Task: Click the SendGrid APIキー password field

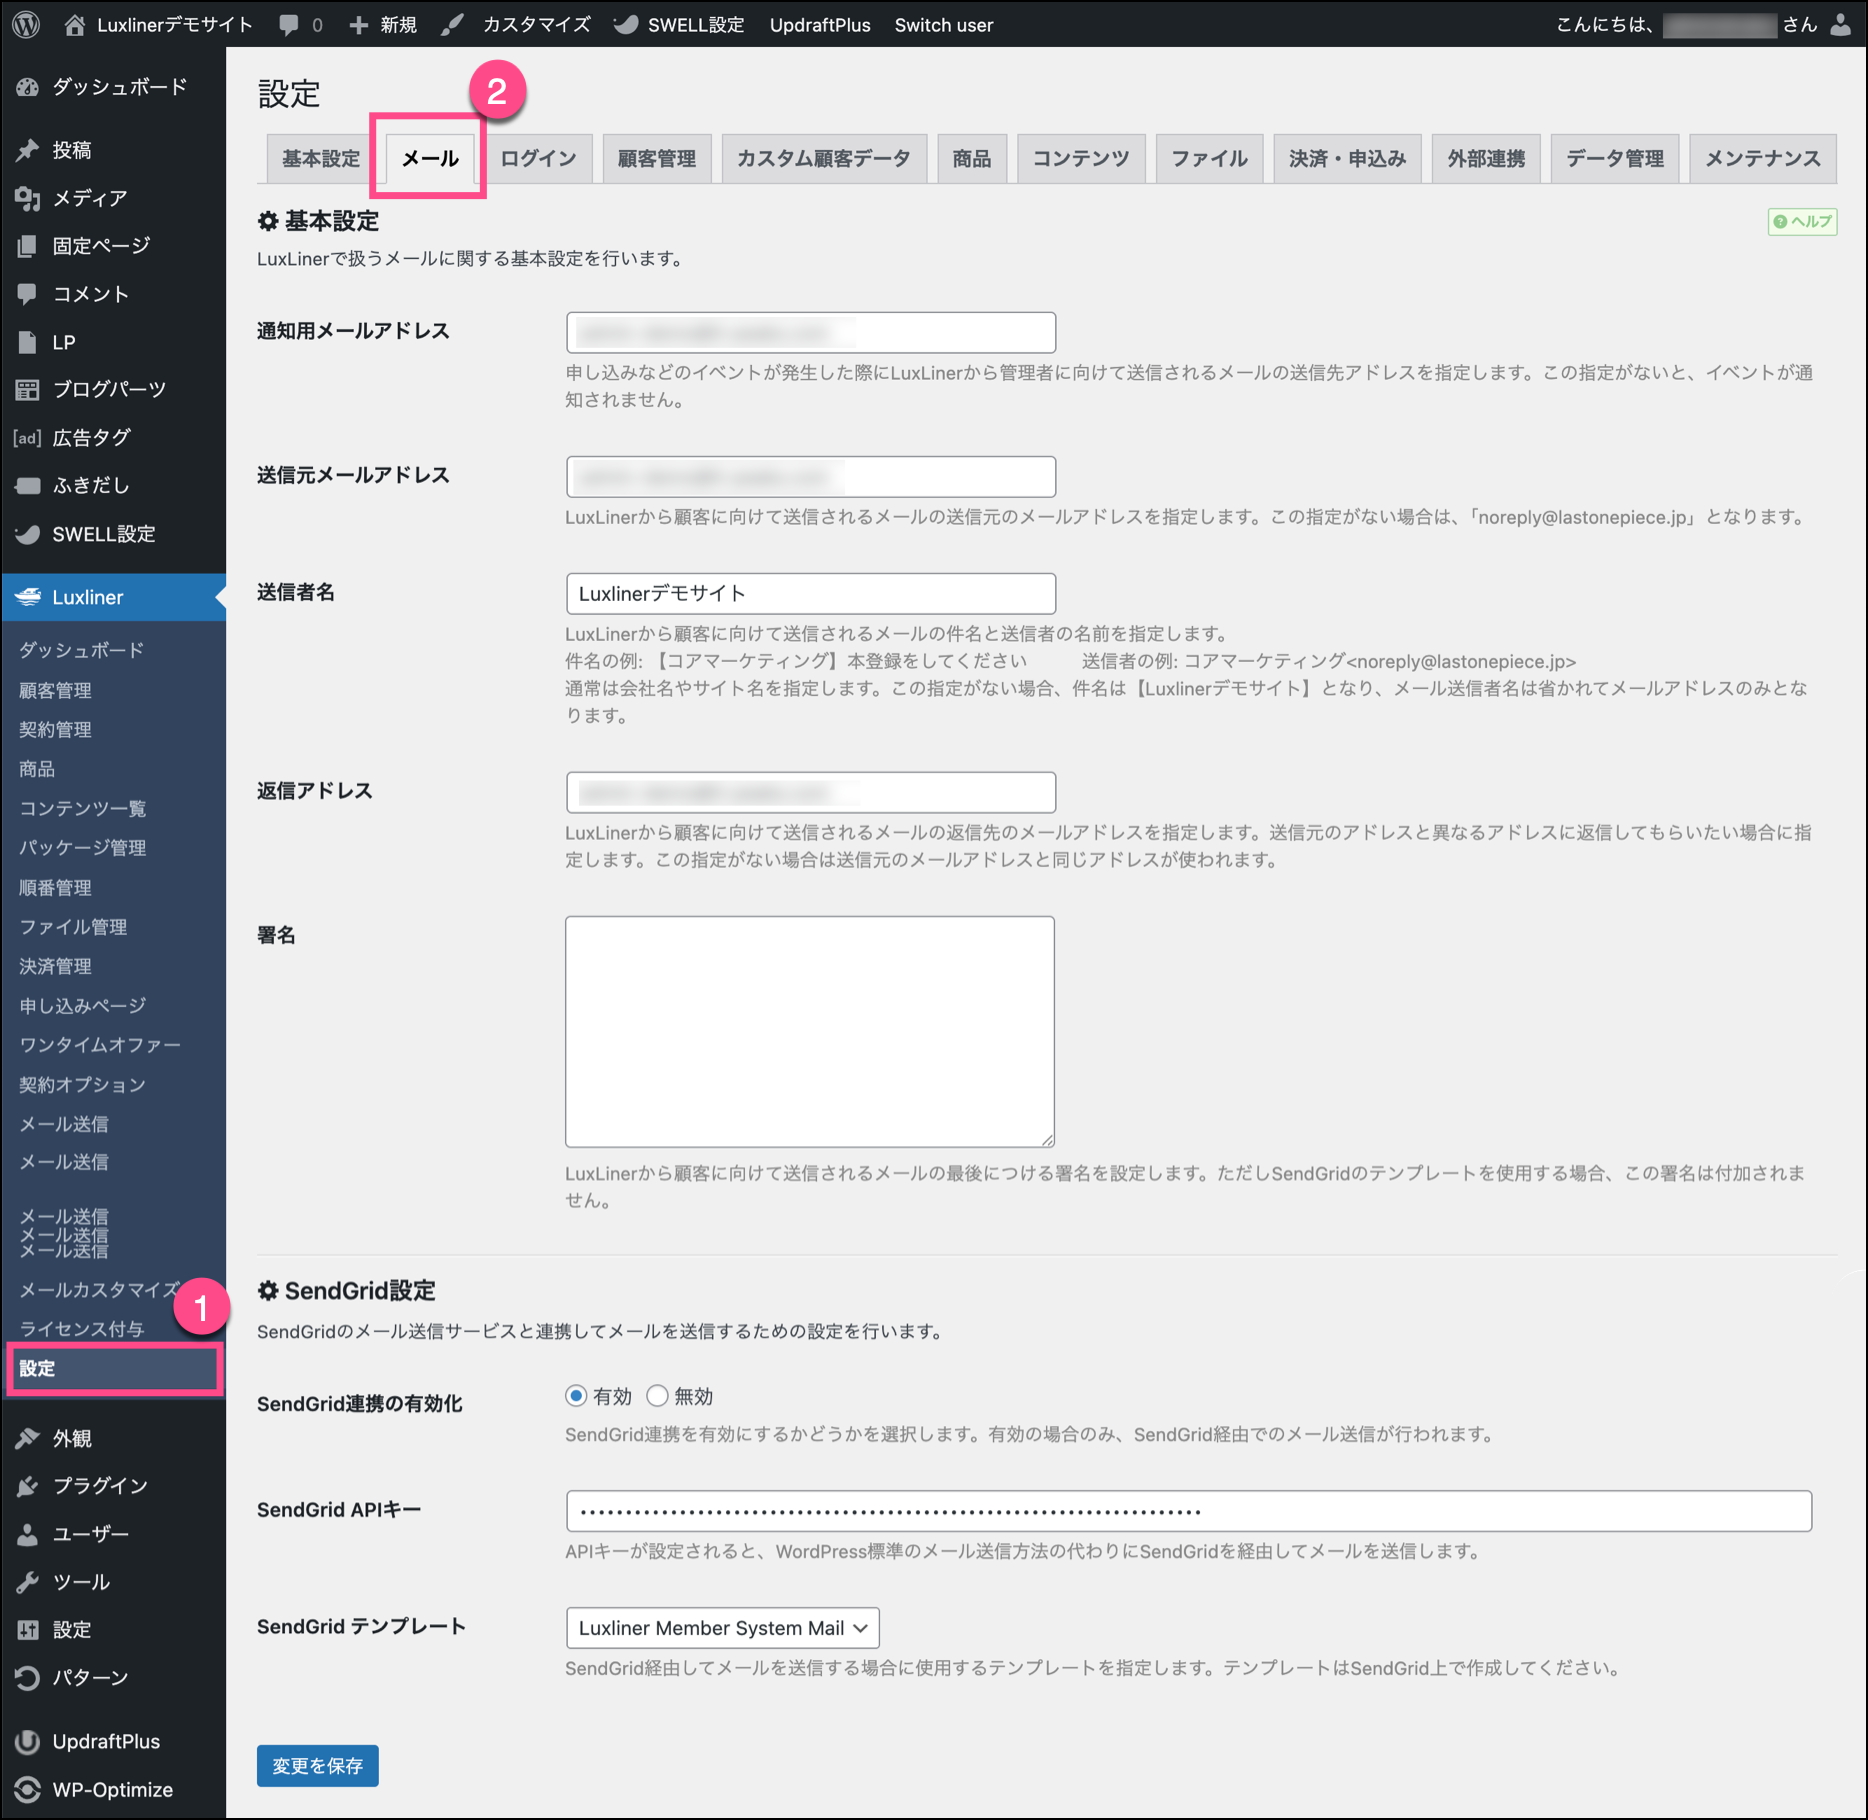Action: pos(1188,1511)
